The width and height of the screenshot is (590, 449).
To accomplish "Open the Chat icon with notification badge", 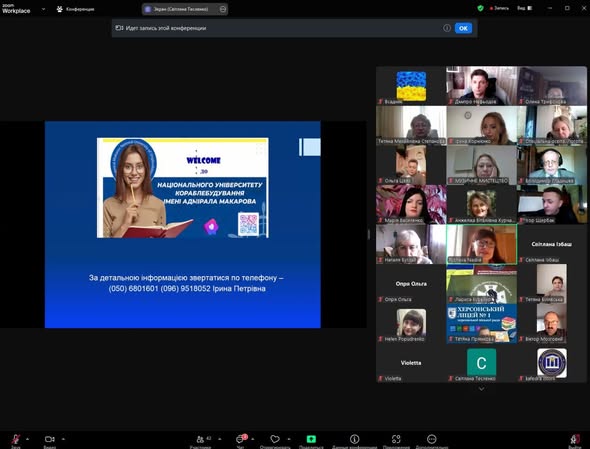I will pos(240,439).
